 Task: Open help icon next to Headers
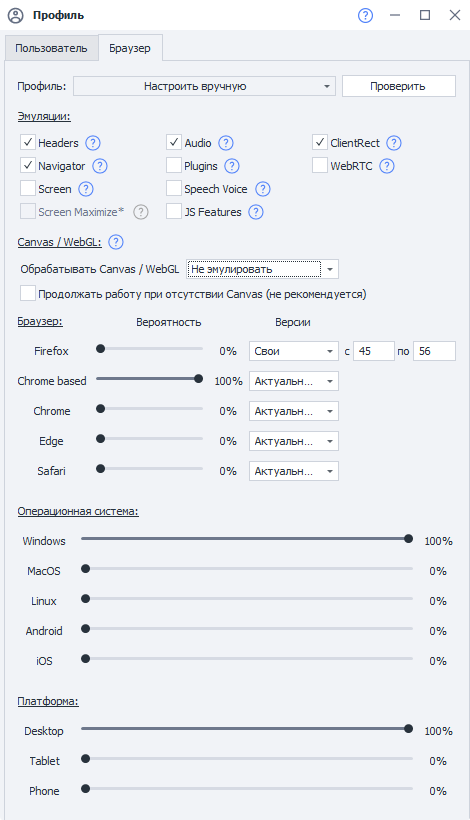pos(93,143)
